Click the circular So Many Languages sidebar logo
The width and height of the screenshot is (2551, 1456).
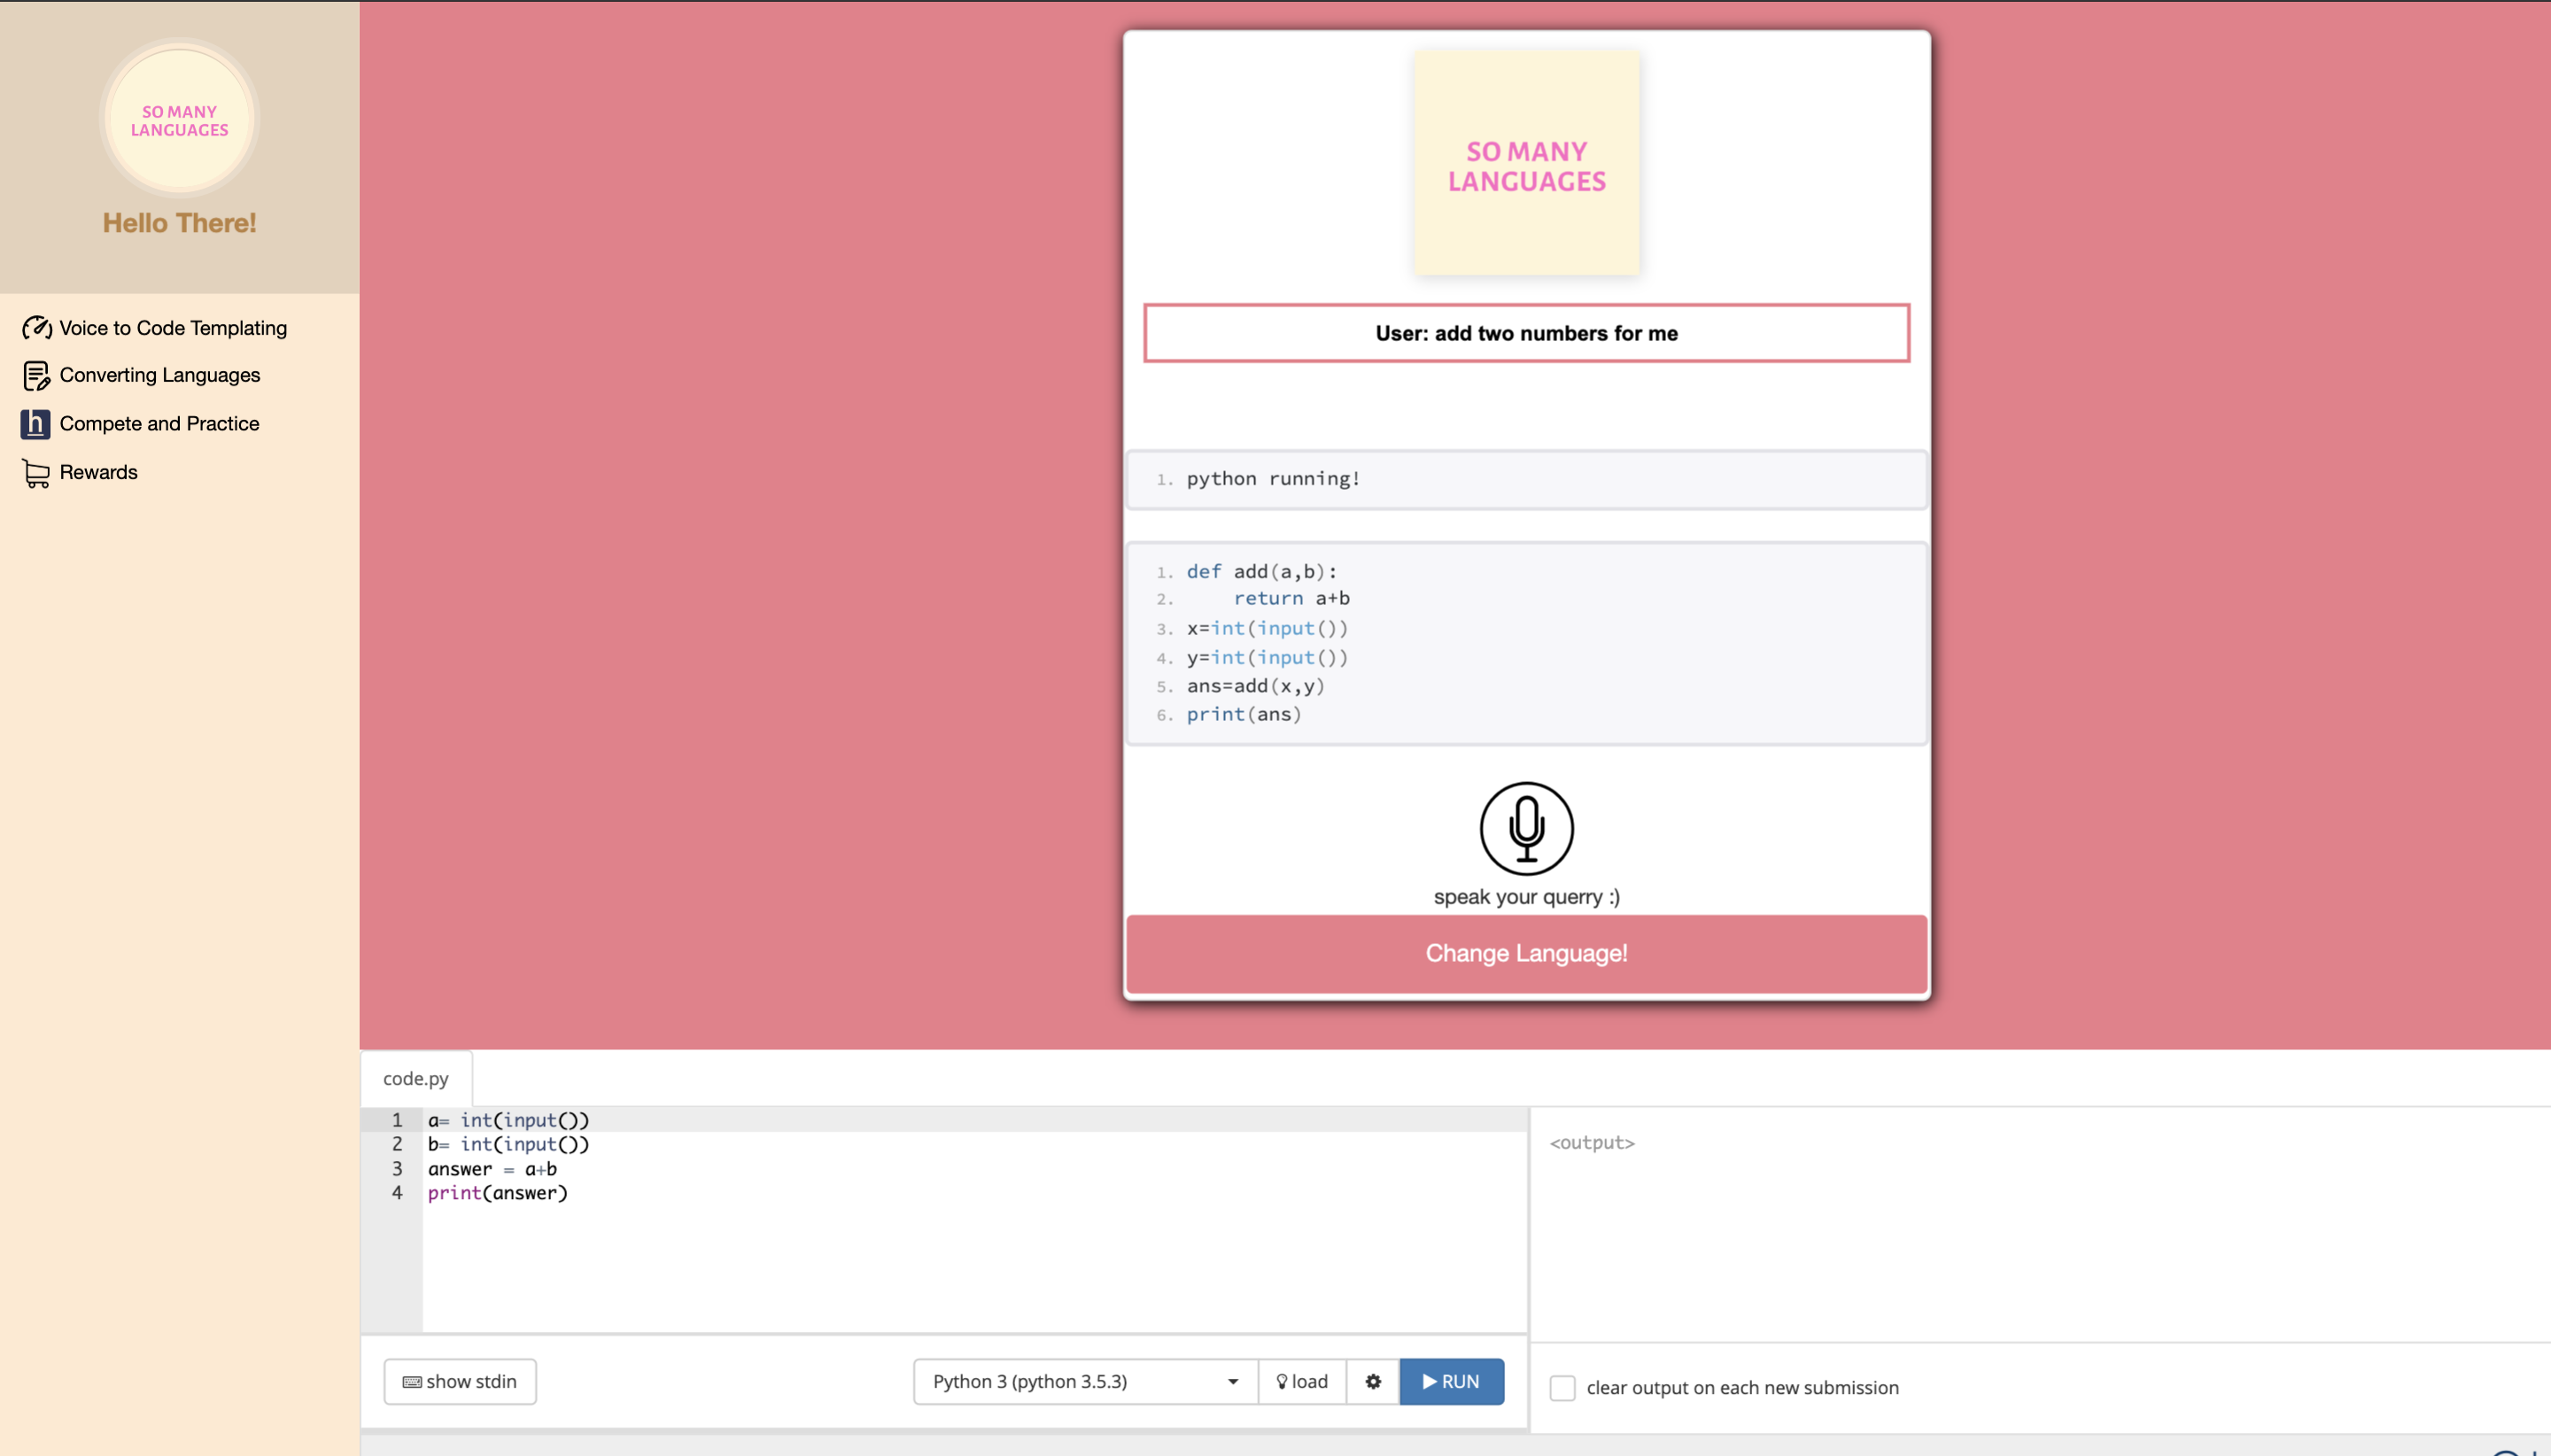[x=180, y=120]
